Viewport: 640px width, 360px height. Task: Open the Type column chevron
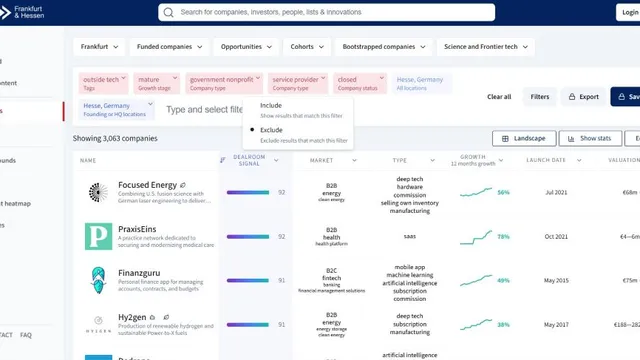pyautogui.click(x=432, y=160)
